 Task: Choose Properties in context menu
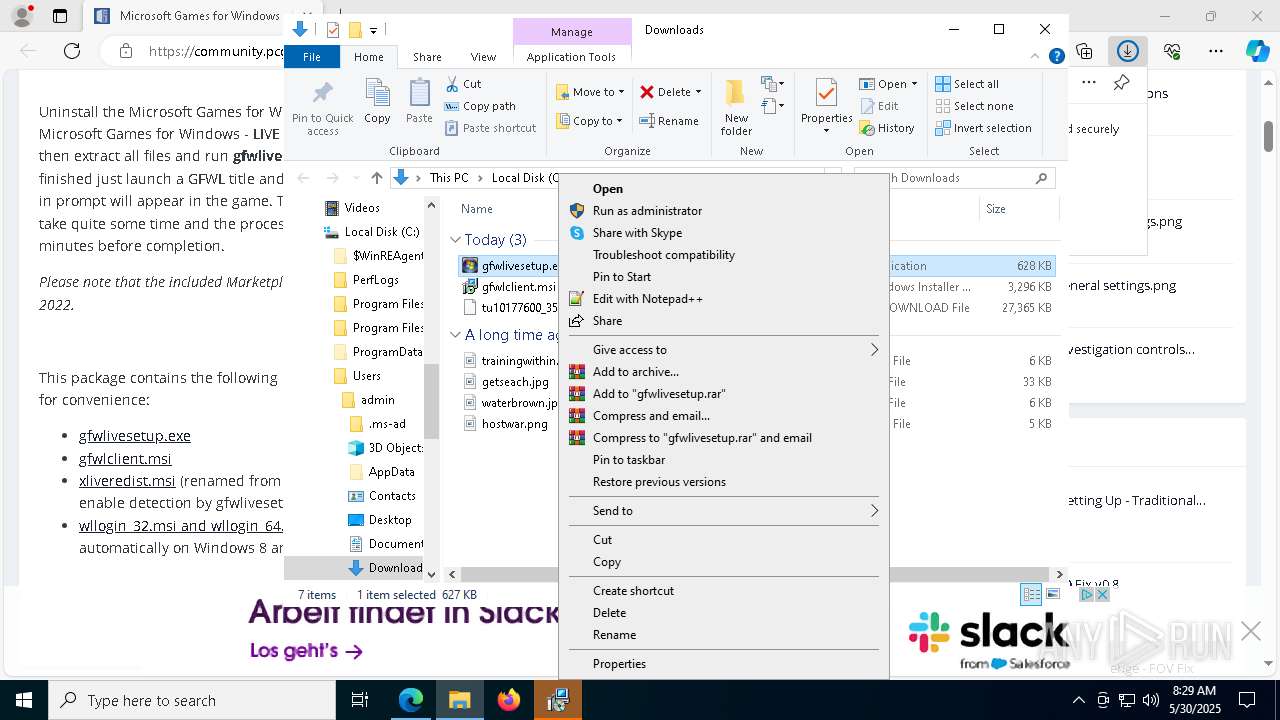pos(723,664)
